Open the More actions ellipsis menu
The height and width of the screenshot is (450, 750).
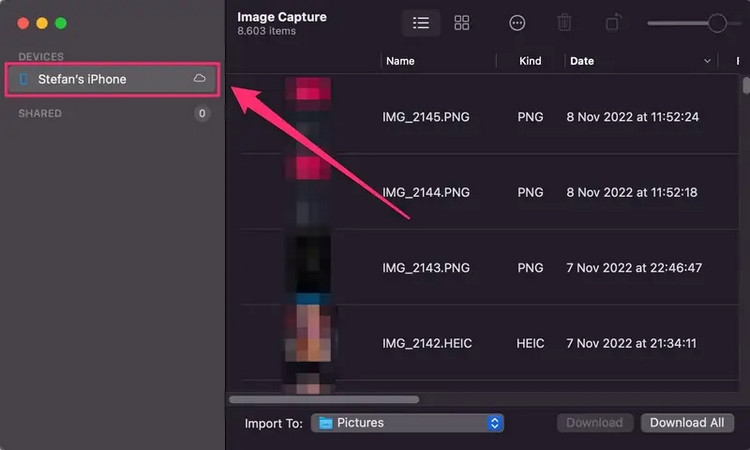517,22
